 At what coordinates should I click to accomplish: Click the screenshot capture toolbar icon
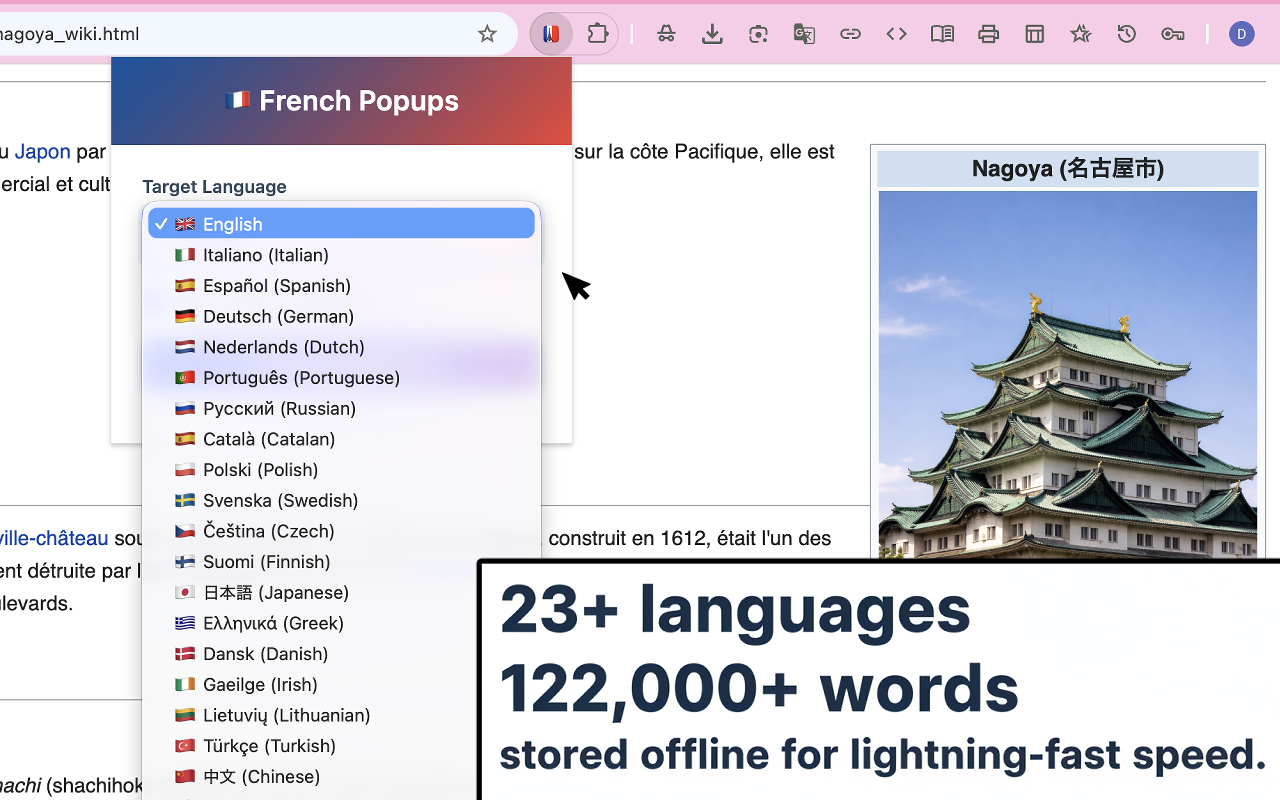click(x=758, y=34)
